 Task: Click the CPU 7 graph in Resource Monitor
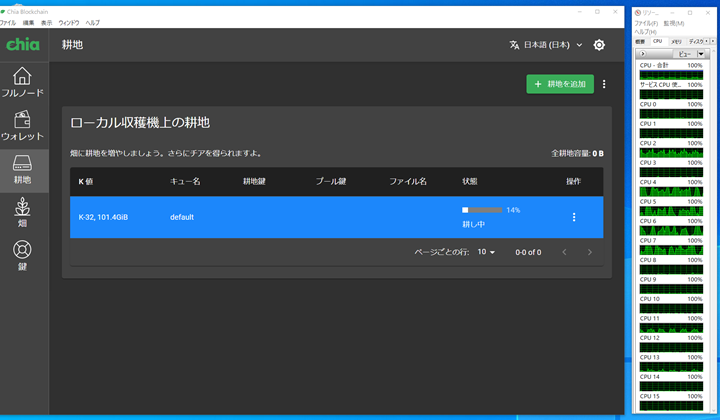[x=671, y=250]
